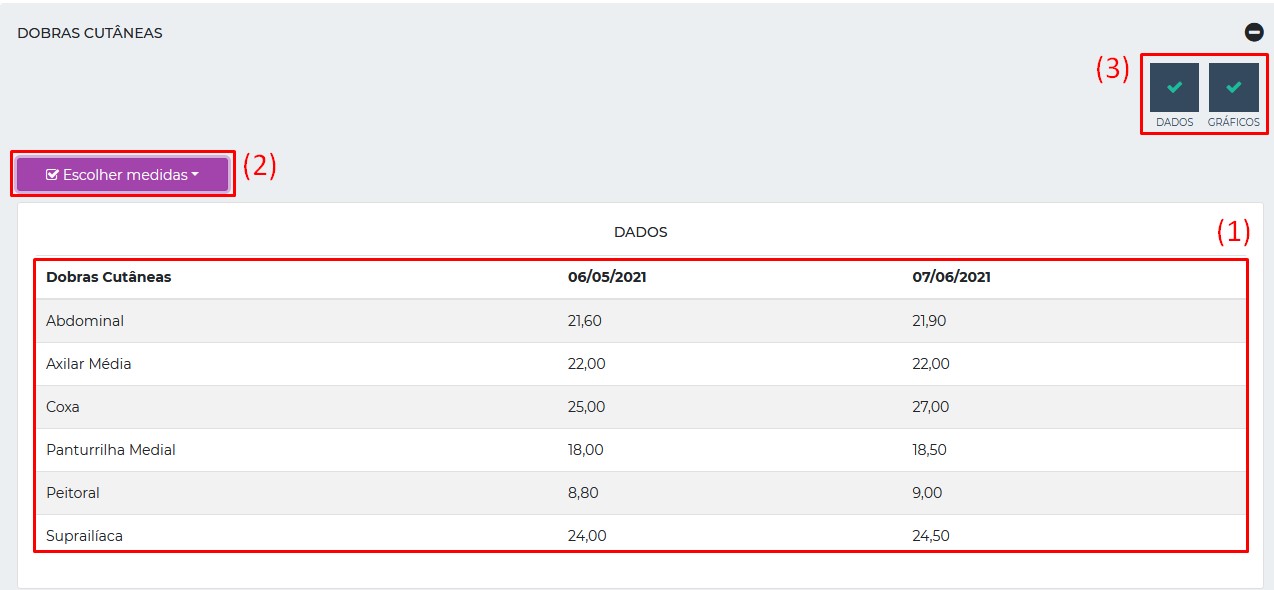Viewport: 1274px width, 590px height.
Task: Click the DADOS table title
Action: point(640,232)
